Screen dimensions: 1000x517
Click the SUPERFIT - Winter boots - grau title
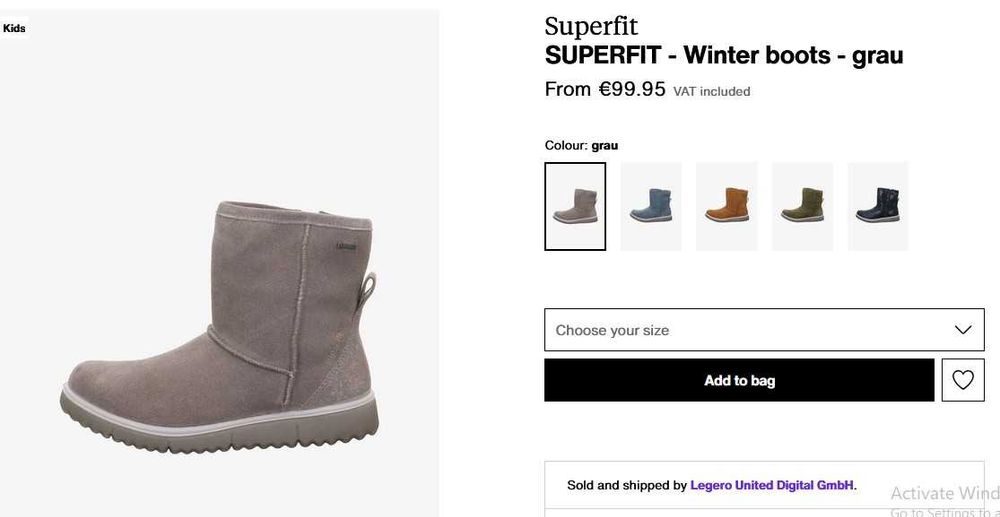pos(723,55)
